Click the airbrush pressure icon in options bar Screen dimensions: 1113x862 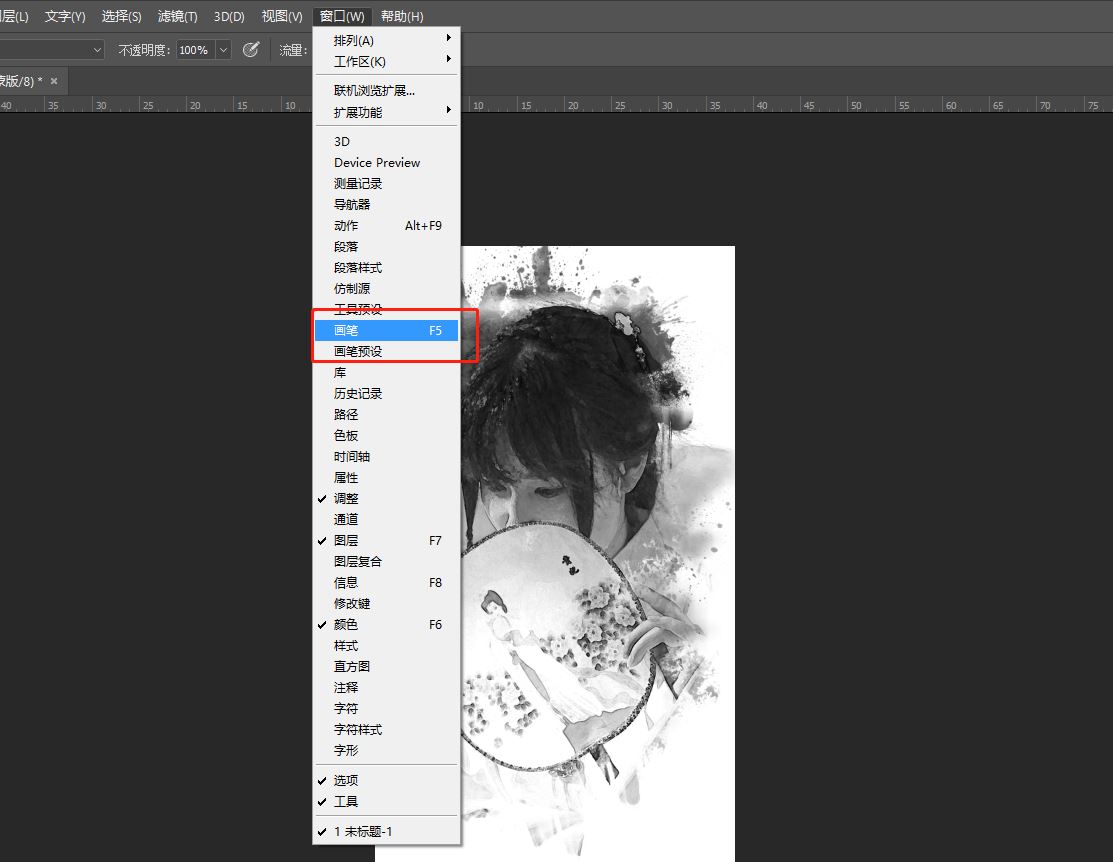[251, 50]
